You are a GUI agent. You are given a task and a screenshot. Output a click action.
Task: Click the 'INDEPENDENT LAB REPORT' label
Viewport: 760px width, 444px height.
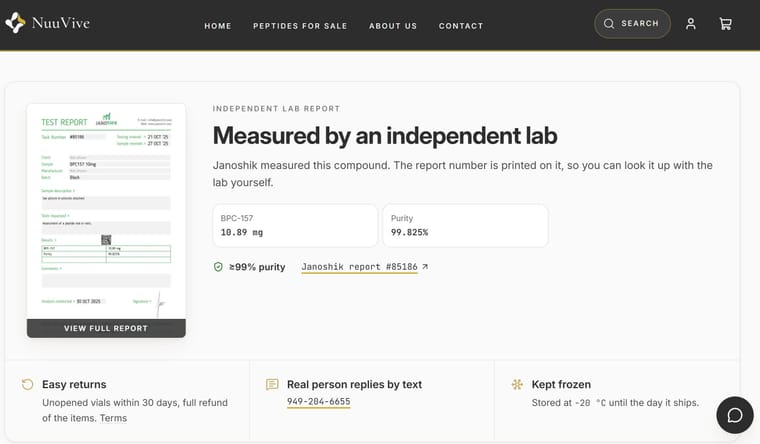tap(276, 109)
